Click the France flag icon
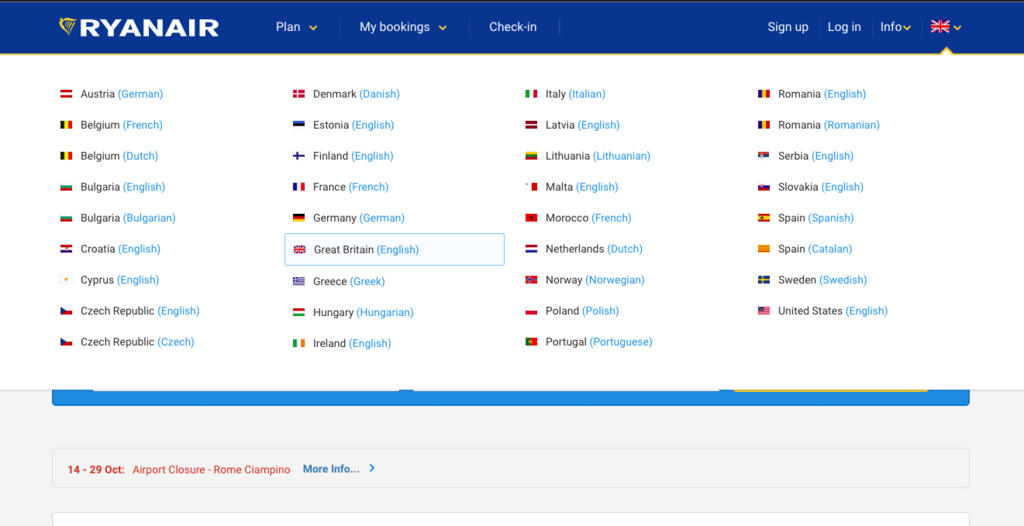Viewport: 1024px width, 526px height. click(298, 187)
